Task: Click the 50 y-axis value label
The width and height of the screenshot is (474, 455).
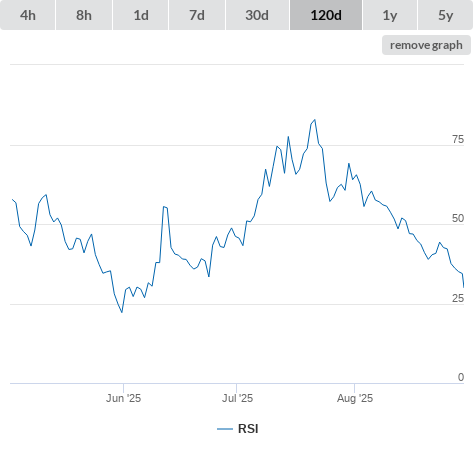Action: [458, 218]
